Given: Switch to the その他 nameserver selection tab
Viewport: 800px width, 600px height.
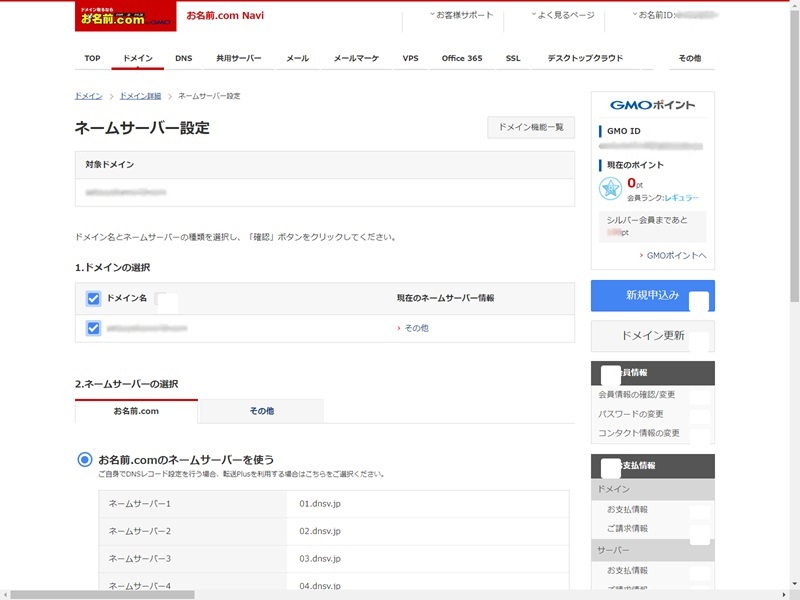Looking at the screenshot, I should pyautogui.click(x=262, y=411).
